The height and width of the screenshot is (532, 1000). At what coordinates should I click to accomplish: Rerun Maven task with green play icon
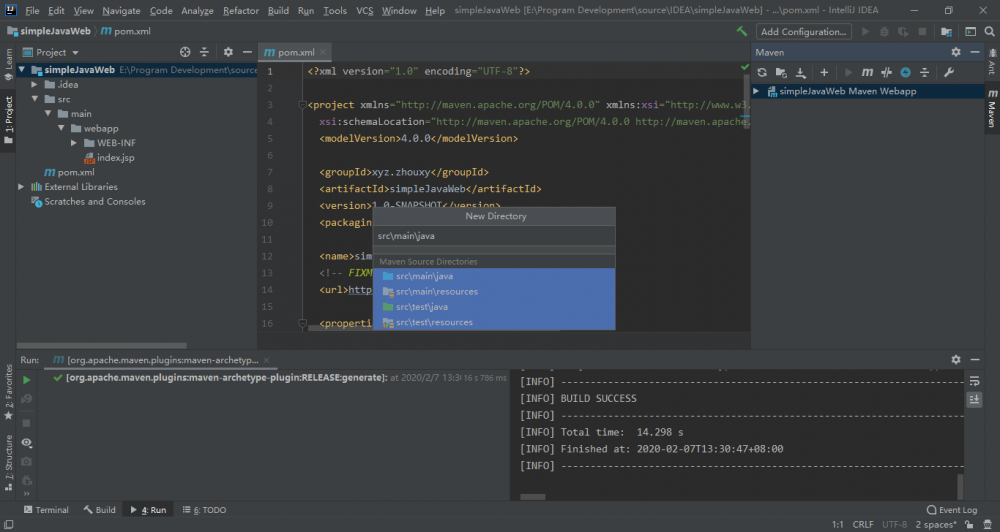click(27, 380)
